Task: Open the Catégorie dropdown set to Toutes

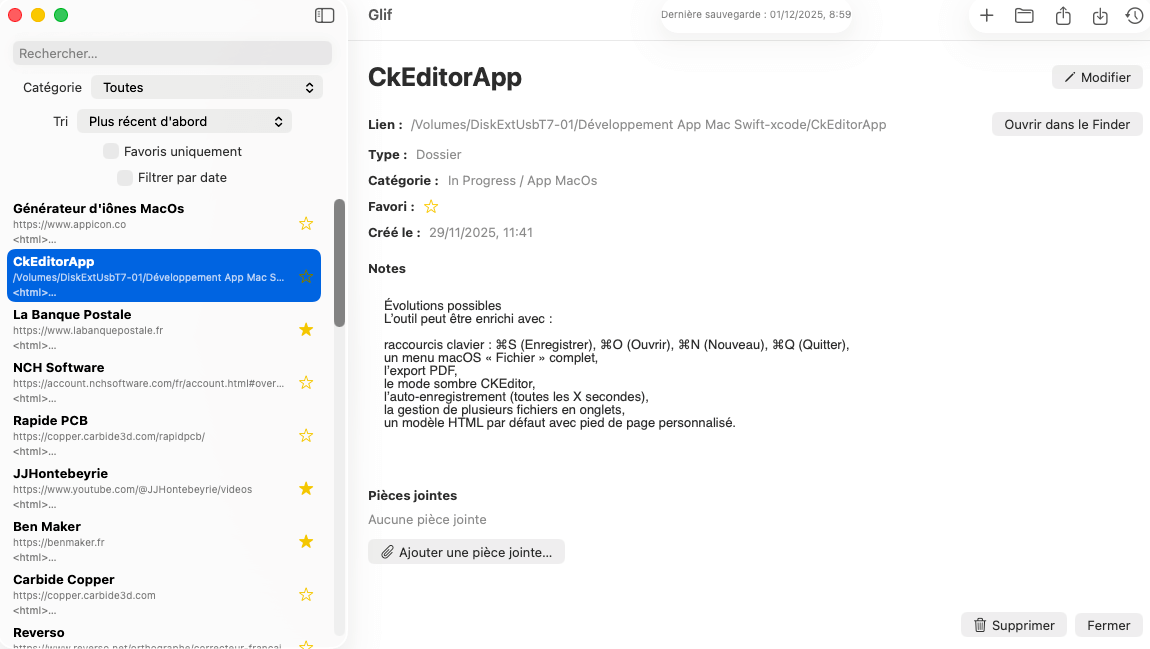Action: pos(207,88)
